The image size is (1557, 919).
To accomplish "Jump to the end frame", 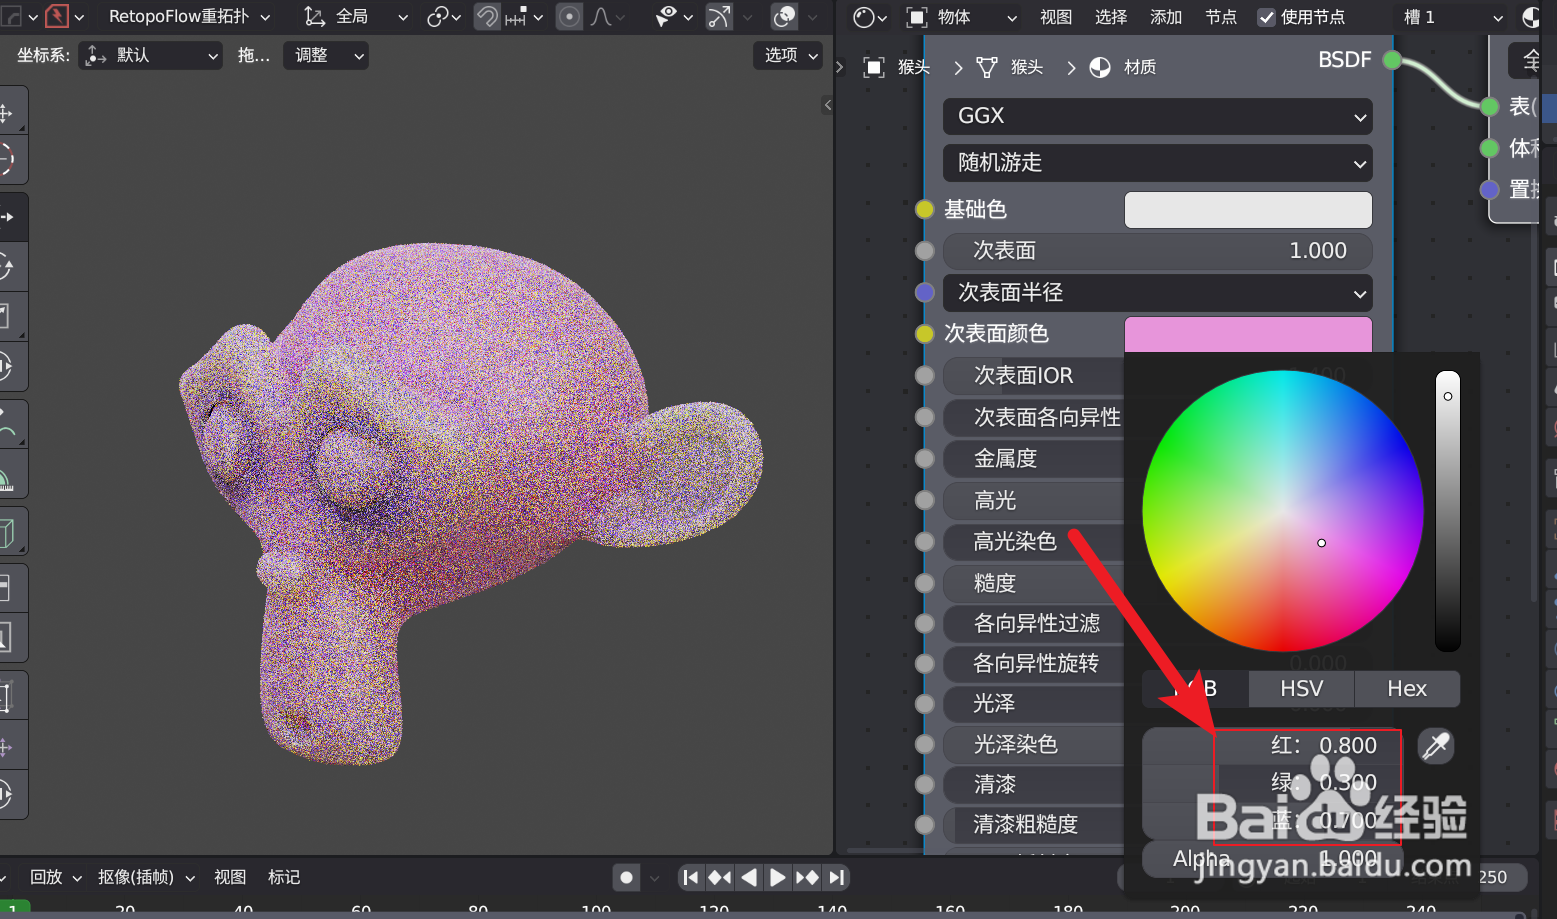I will [x=837, y=878].
